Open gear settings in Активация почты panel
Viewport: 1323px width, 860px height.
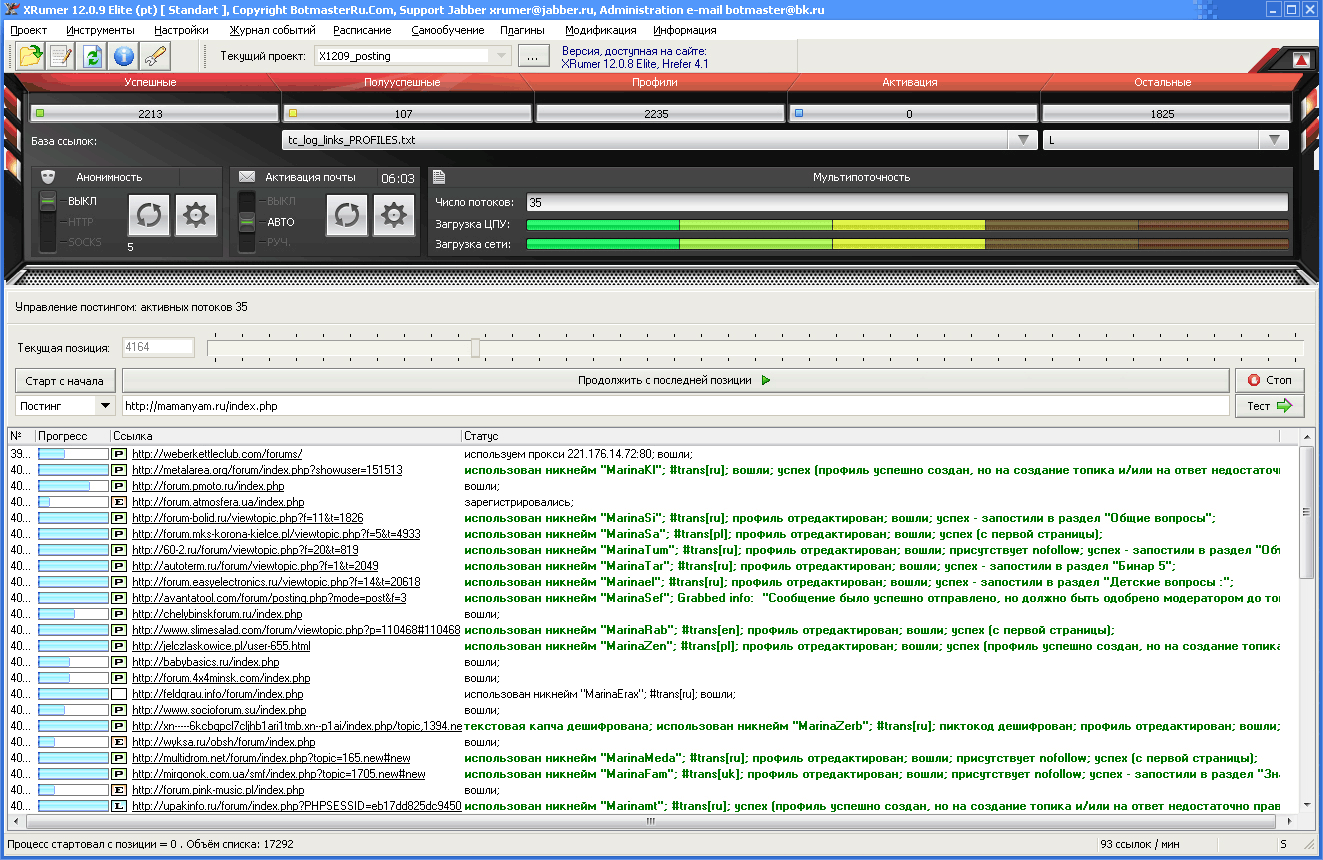(394, 215)
